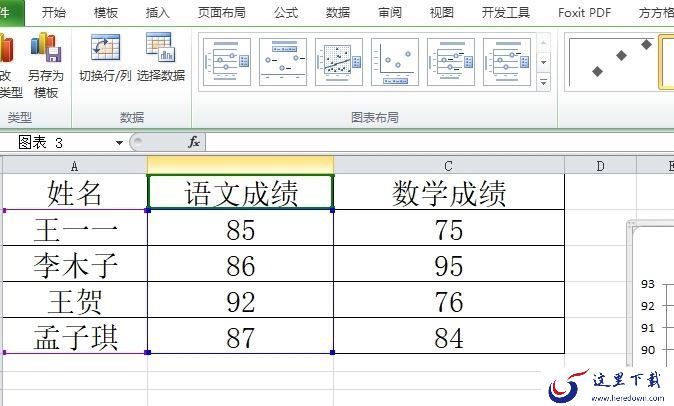Select cell with value 92 in 语文成绩 column
Image resolution: width=674 pixels, height=406 pixels.
(240, 300)
